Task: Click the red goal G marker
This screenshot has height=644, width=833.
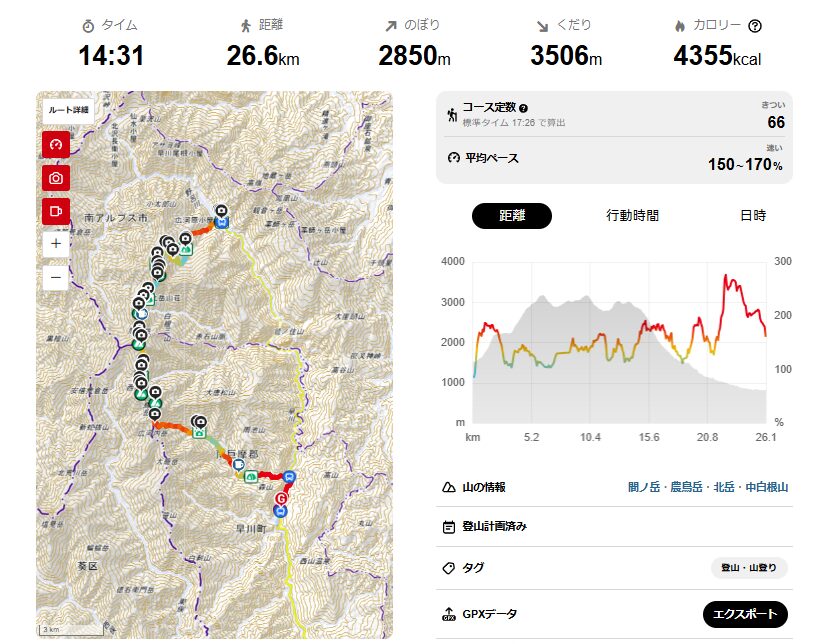Action: [281, 498]
